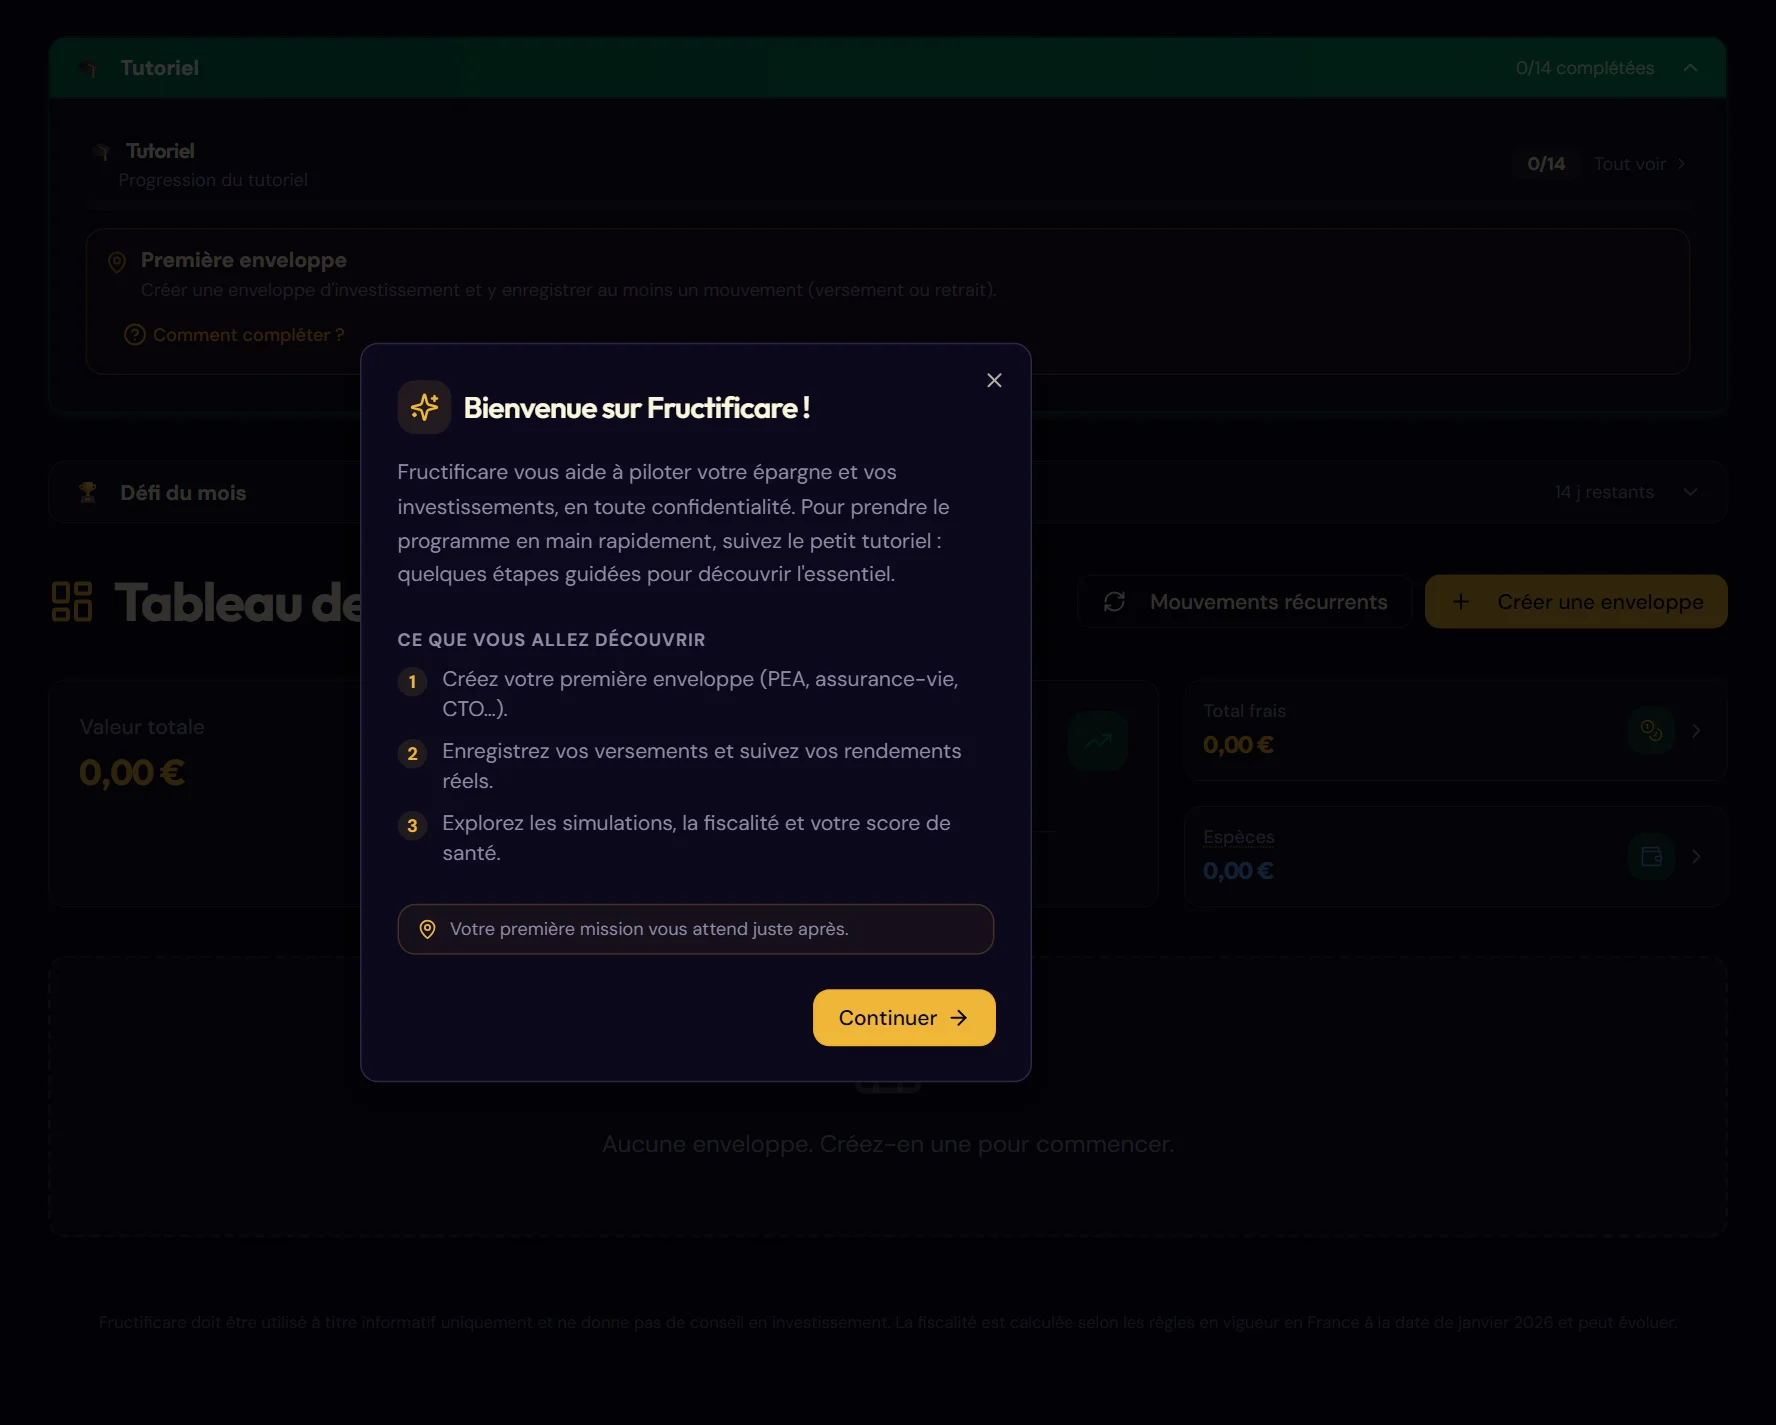Click the Enregistrez vos versements step text

point(702,766)
